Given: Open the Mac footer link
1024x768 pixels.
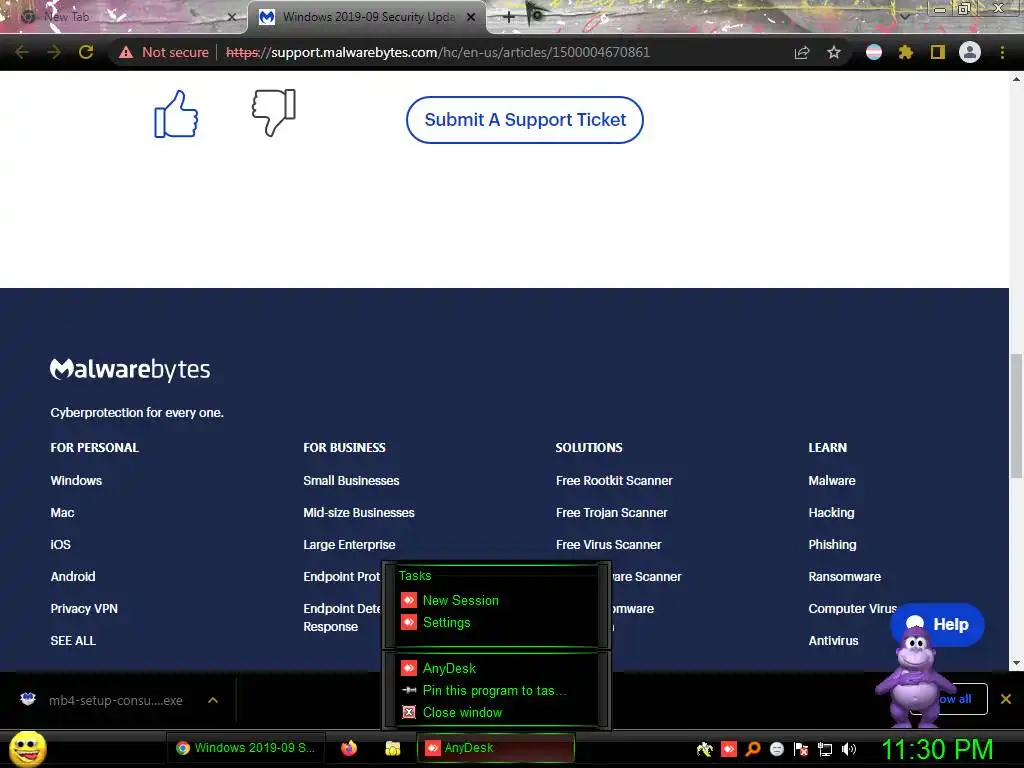Looking at the screenshot, I should tap(62, 513).
